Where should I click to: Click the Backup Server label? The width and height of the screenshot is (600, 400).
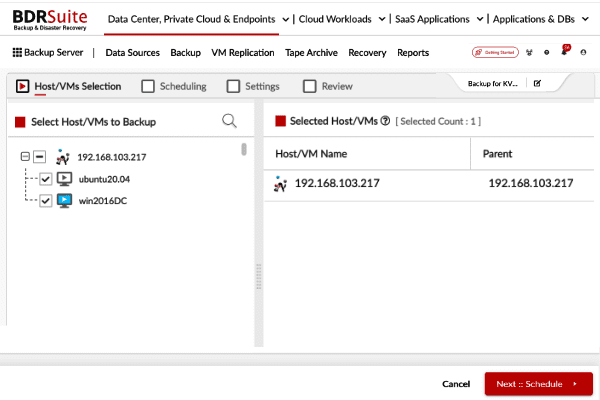54,52
